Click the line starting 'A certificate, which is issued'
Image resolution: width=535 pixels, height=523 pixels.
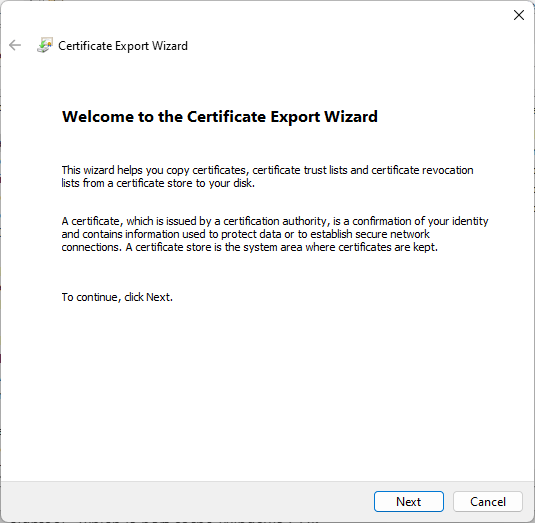275,221
